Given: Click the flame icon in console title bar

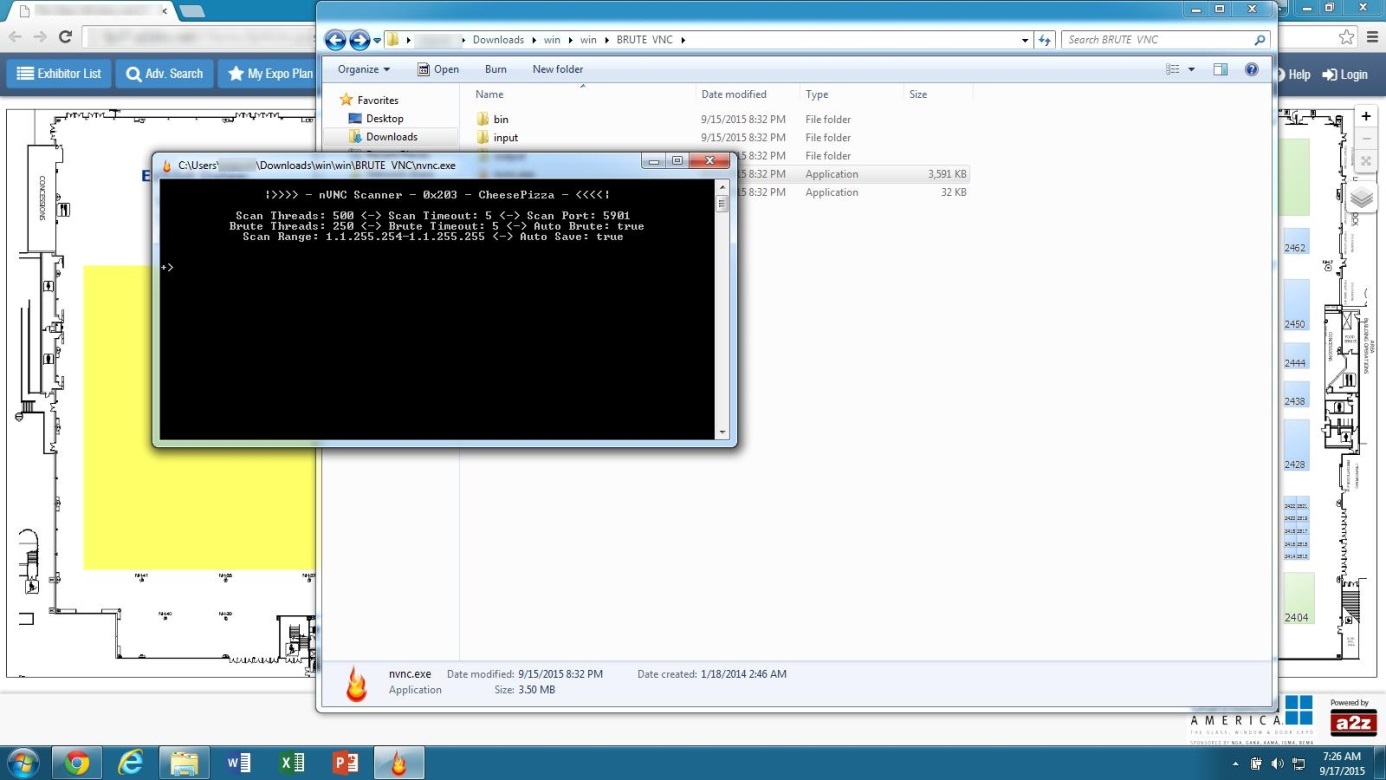Looking at the screenshot, I should coord(168,165).
